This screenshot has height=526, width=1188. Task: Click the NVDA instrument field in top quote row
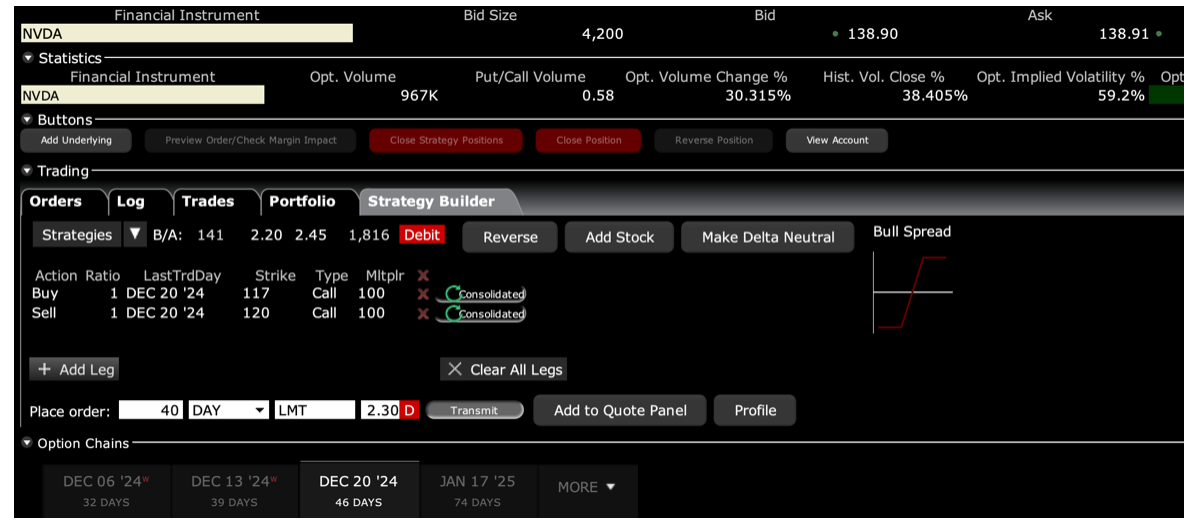click(x=186, y=33)
